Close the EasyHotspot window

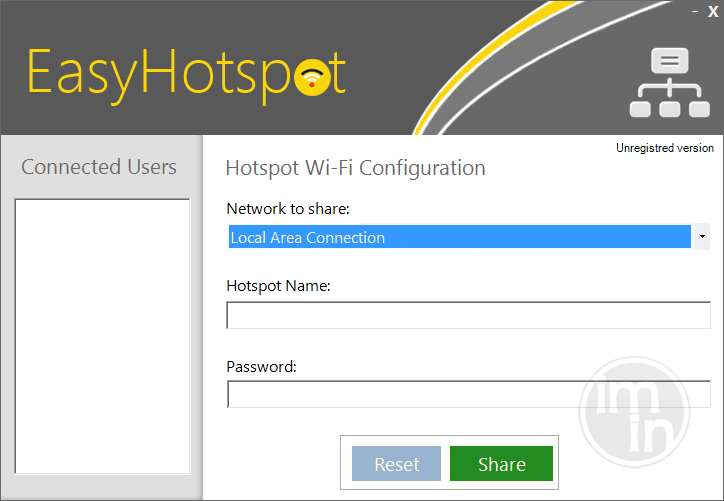[713, 12]
